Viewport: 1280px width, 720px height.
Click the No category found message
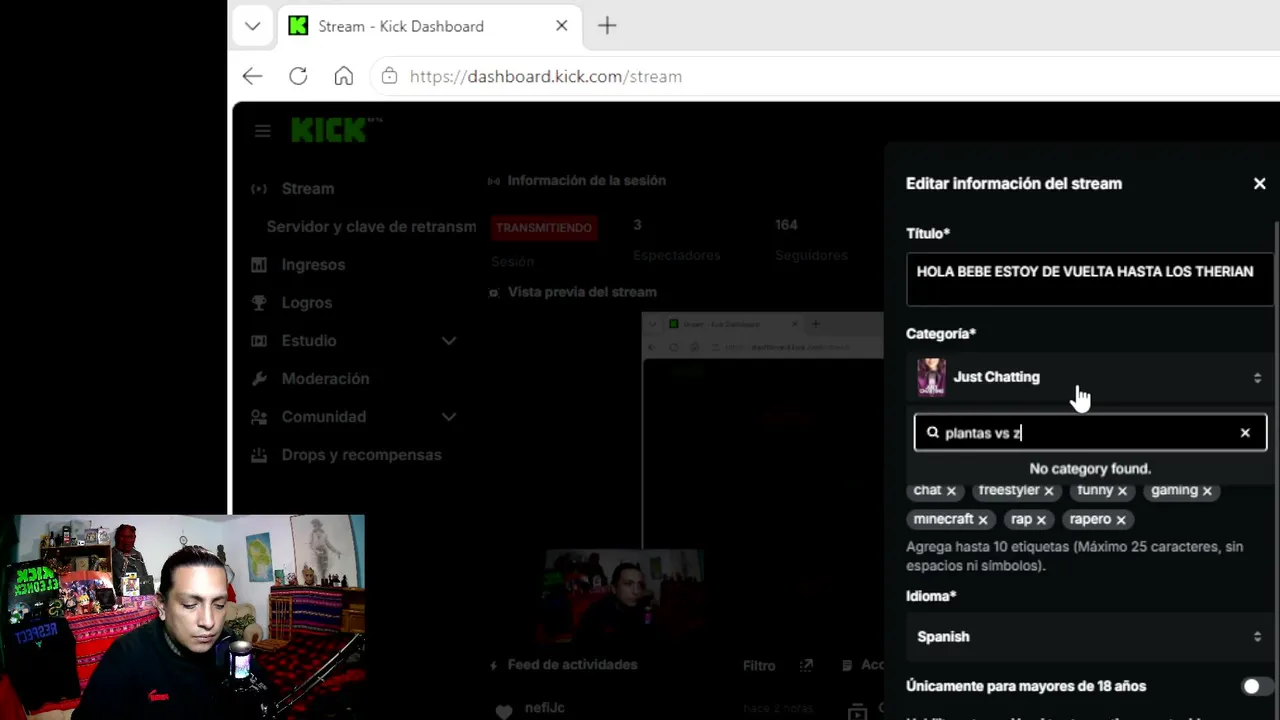[x=1090, y=468]
